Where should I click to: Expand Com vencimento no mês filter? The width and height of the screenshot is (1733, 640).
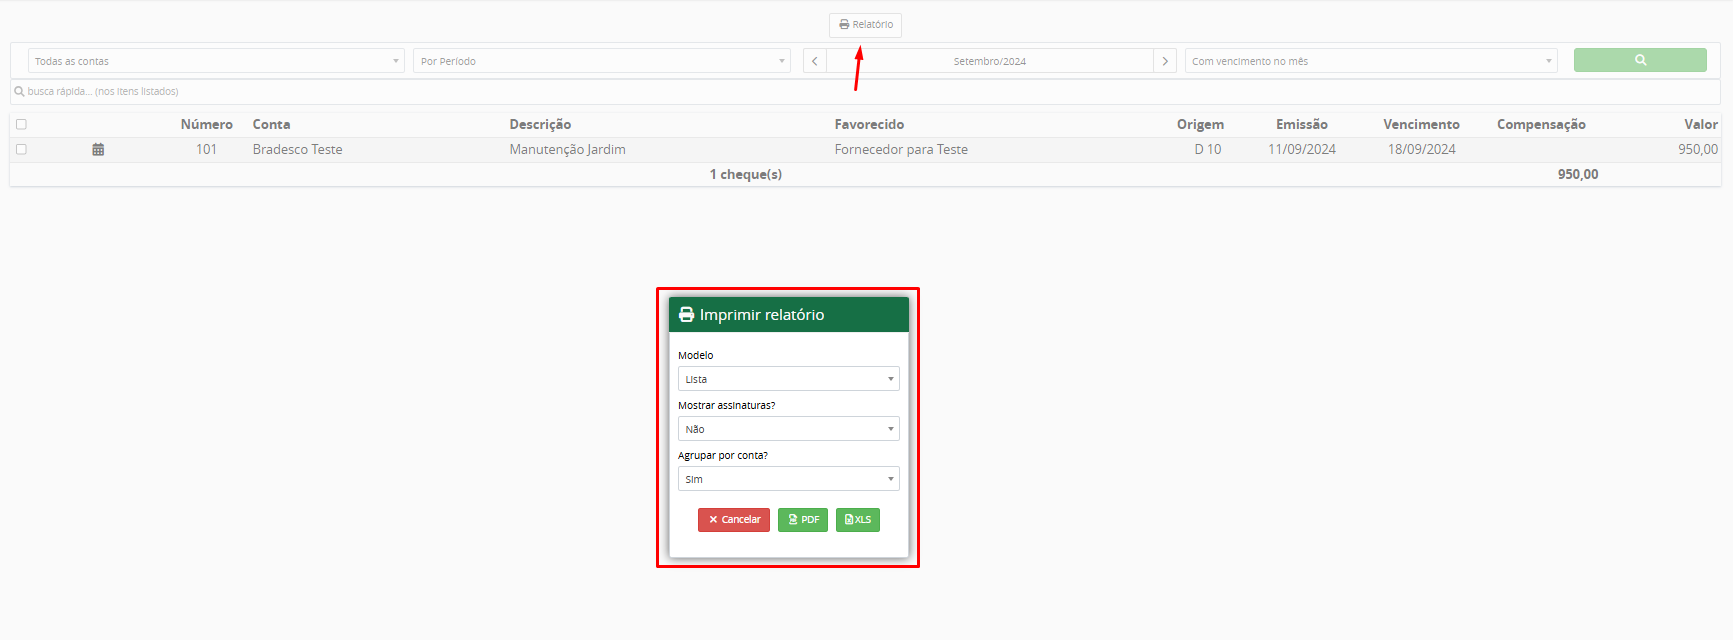click(1370, 61)
